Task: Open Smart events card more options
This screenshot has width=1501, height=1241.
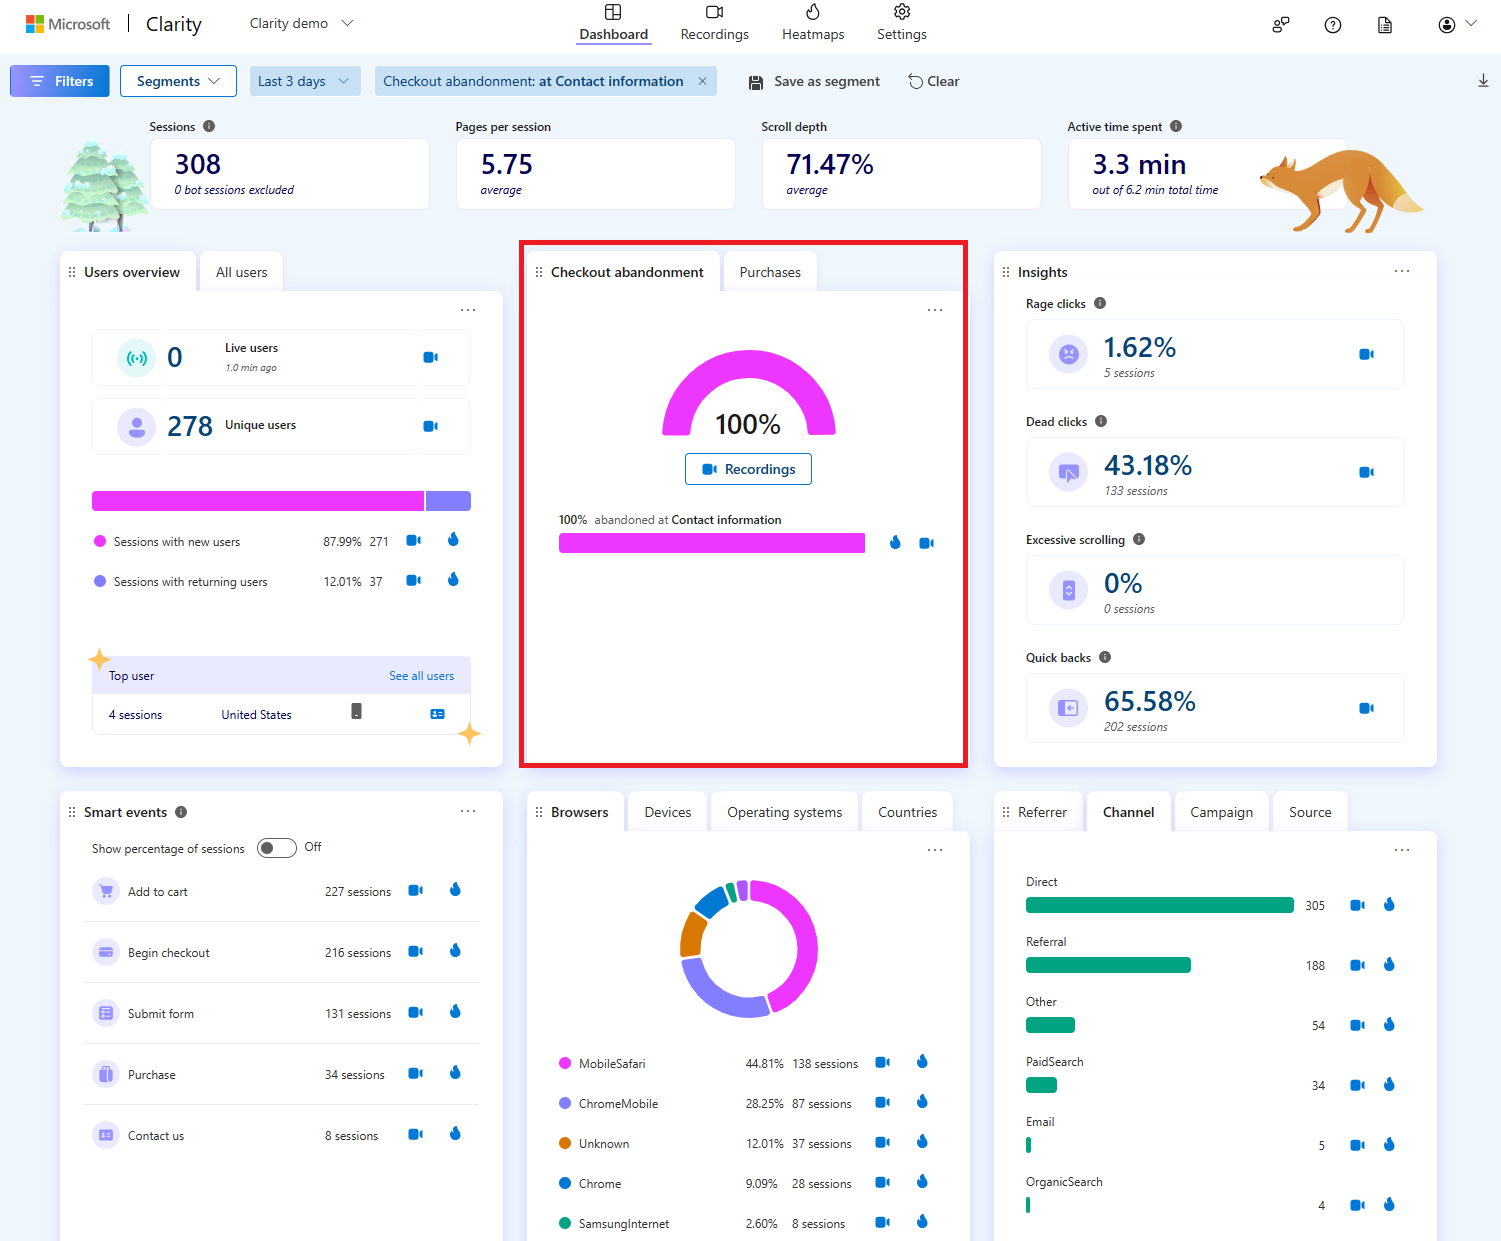Action: (468, 811)
